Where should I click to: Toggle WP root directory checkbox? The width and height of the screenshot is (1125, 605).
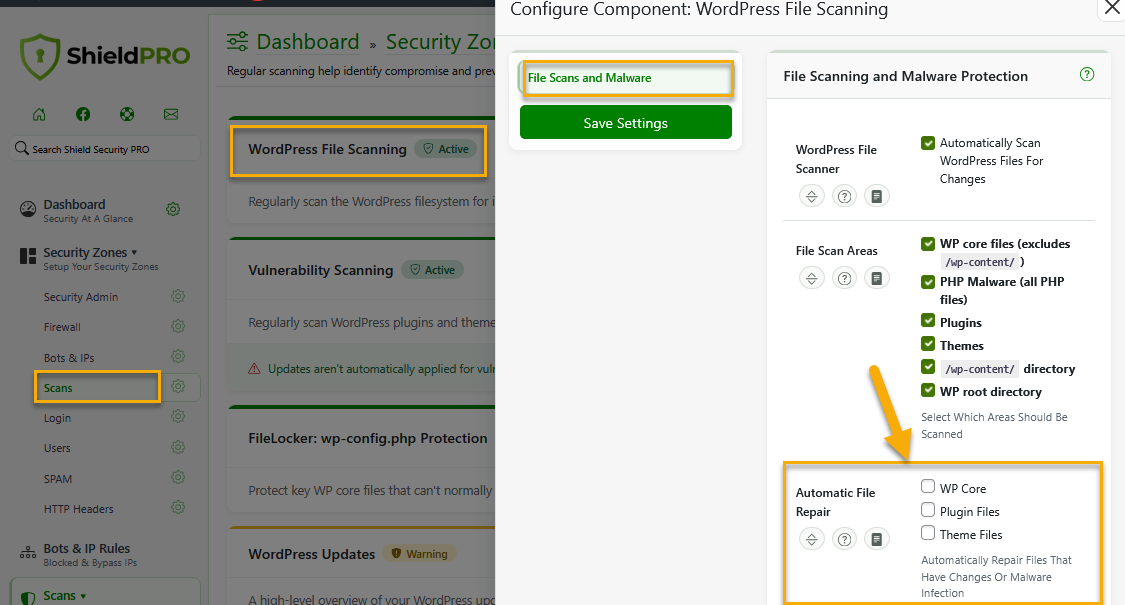point(928,390)
